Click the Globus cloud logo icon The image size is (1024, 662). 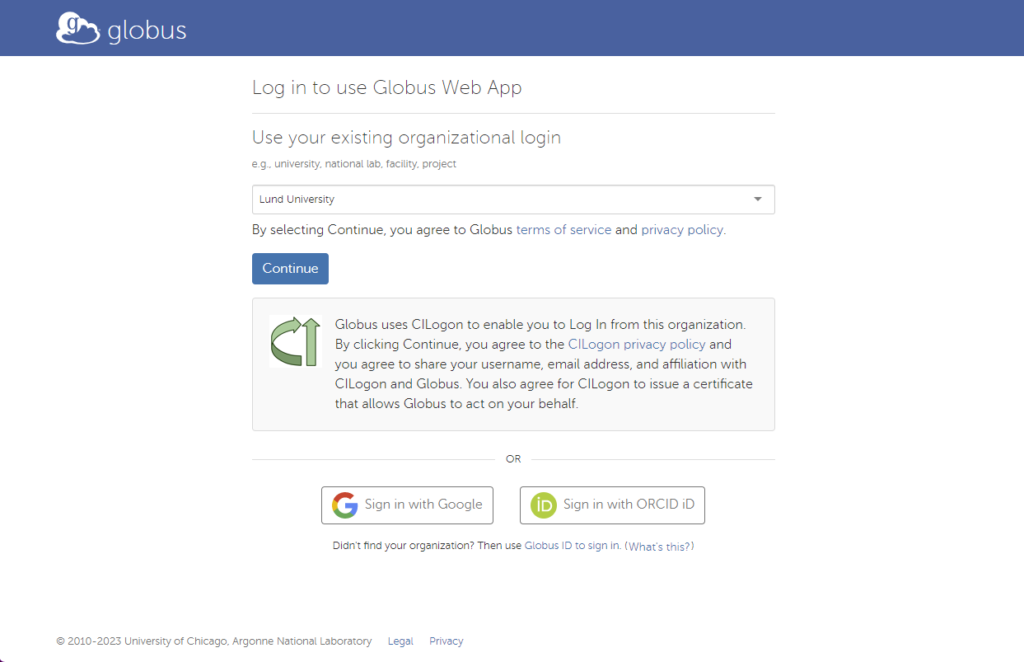pyautogui.click(x=78, y=29)
